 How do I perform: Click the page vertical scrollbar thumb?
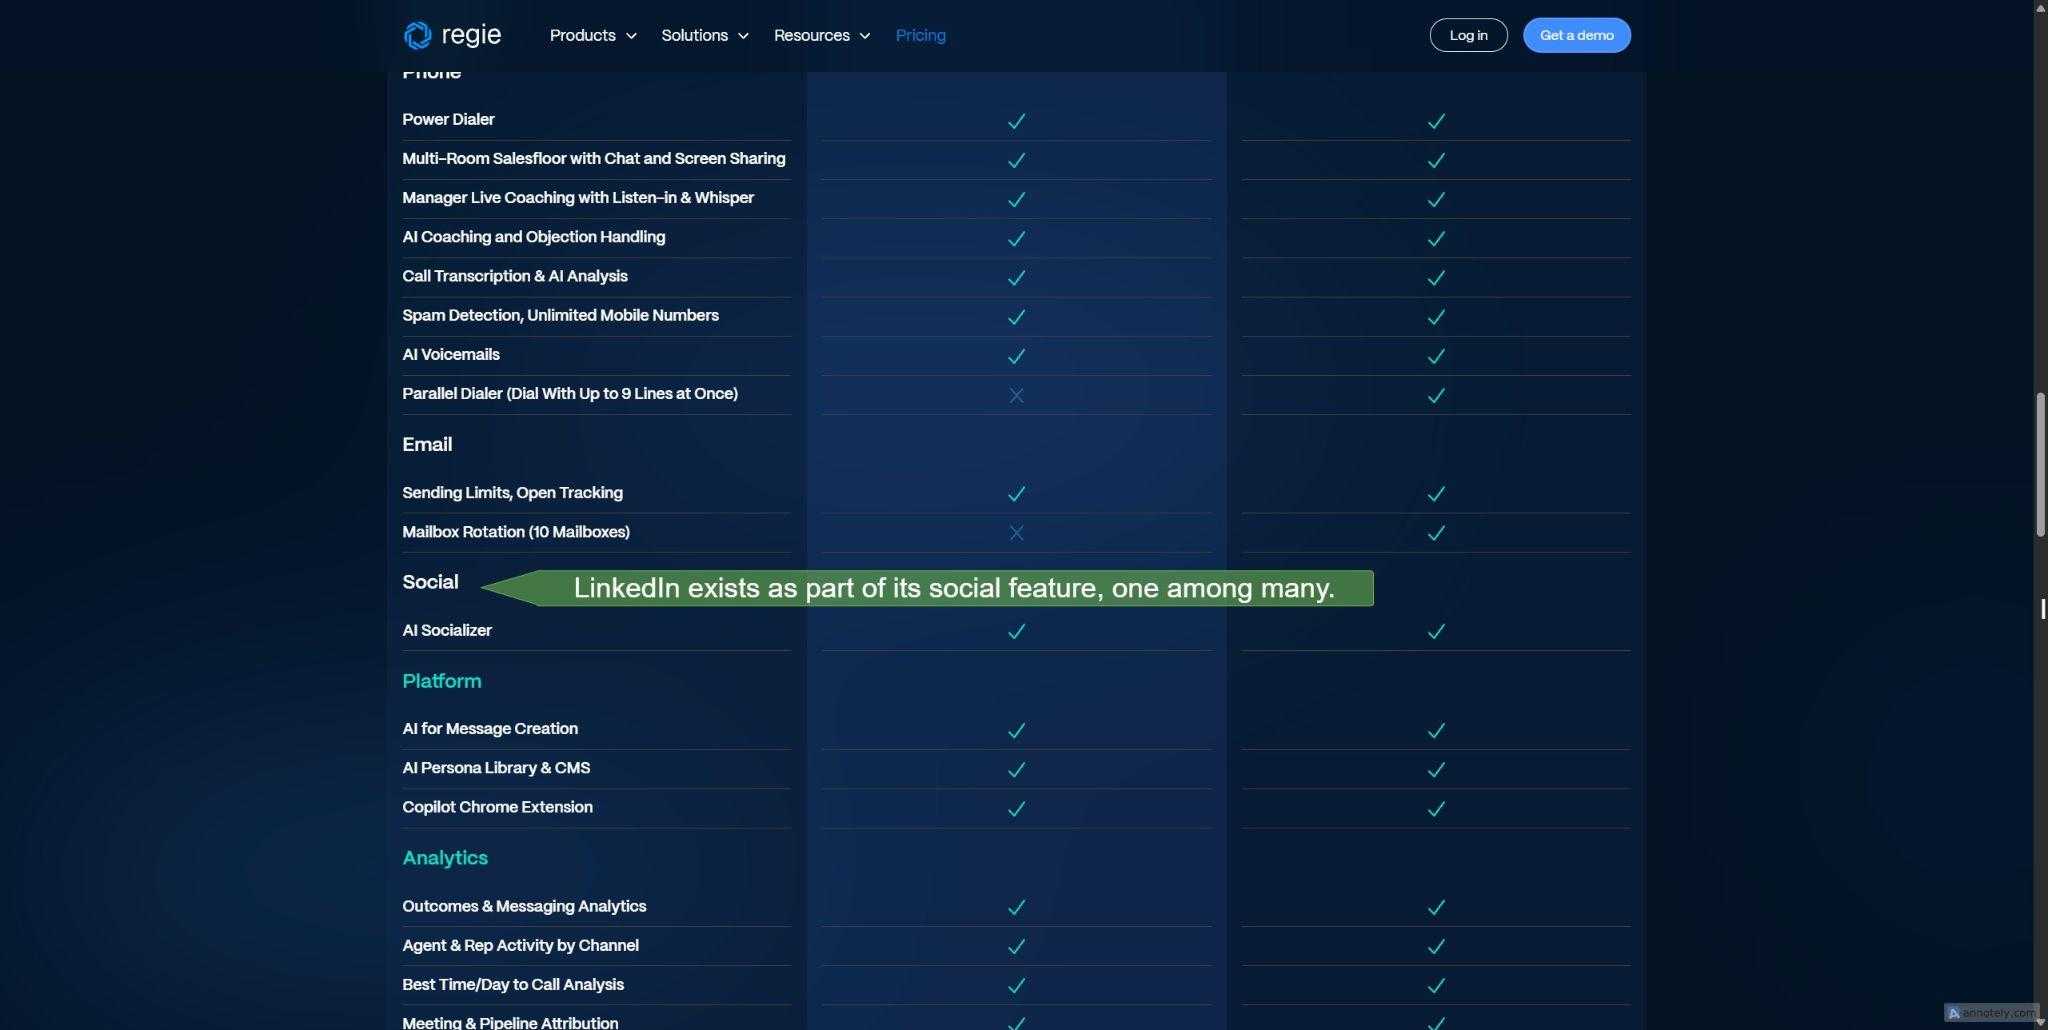click(2040, 465)
